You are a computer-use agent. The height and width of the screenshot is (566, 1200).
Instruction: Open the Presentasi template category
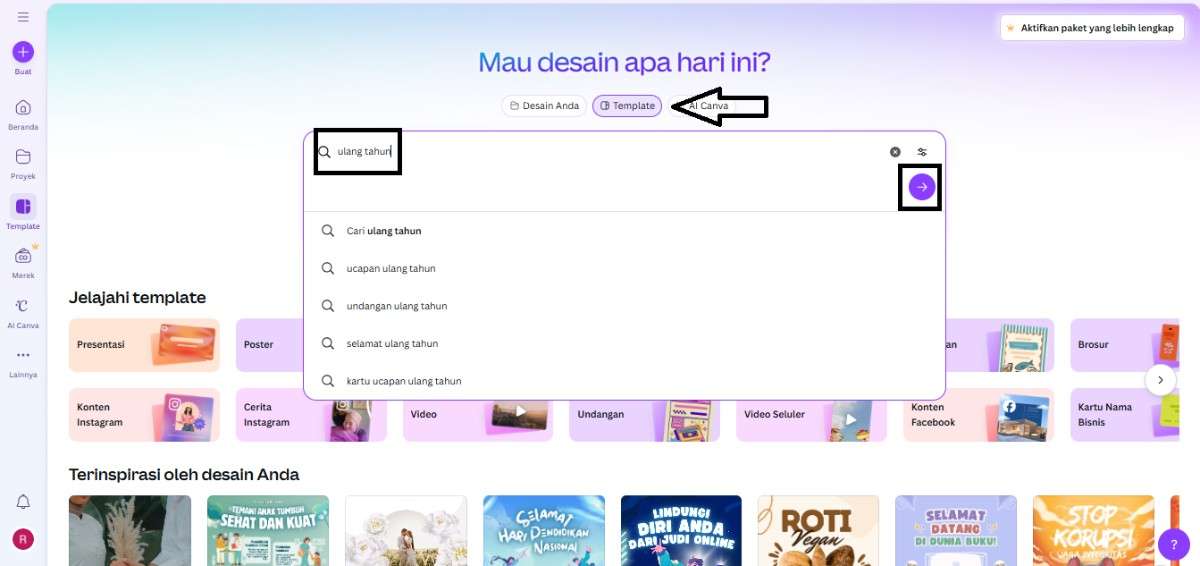[144, 345]
